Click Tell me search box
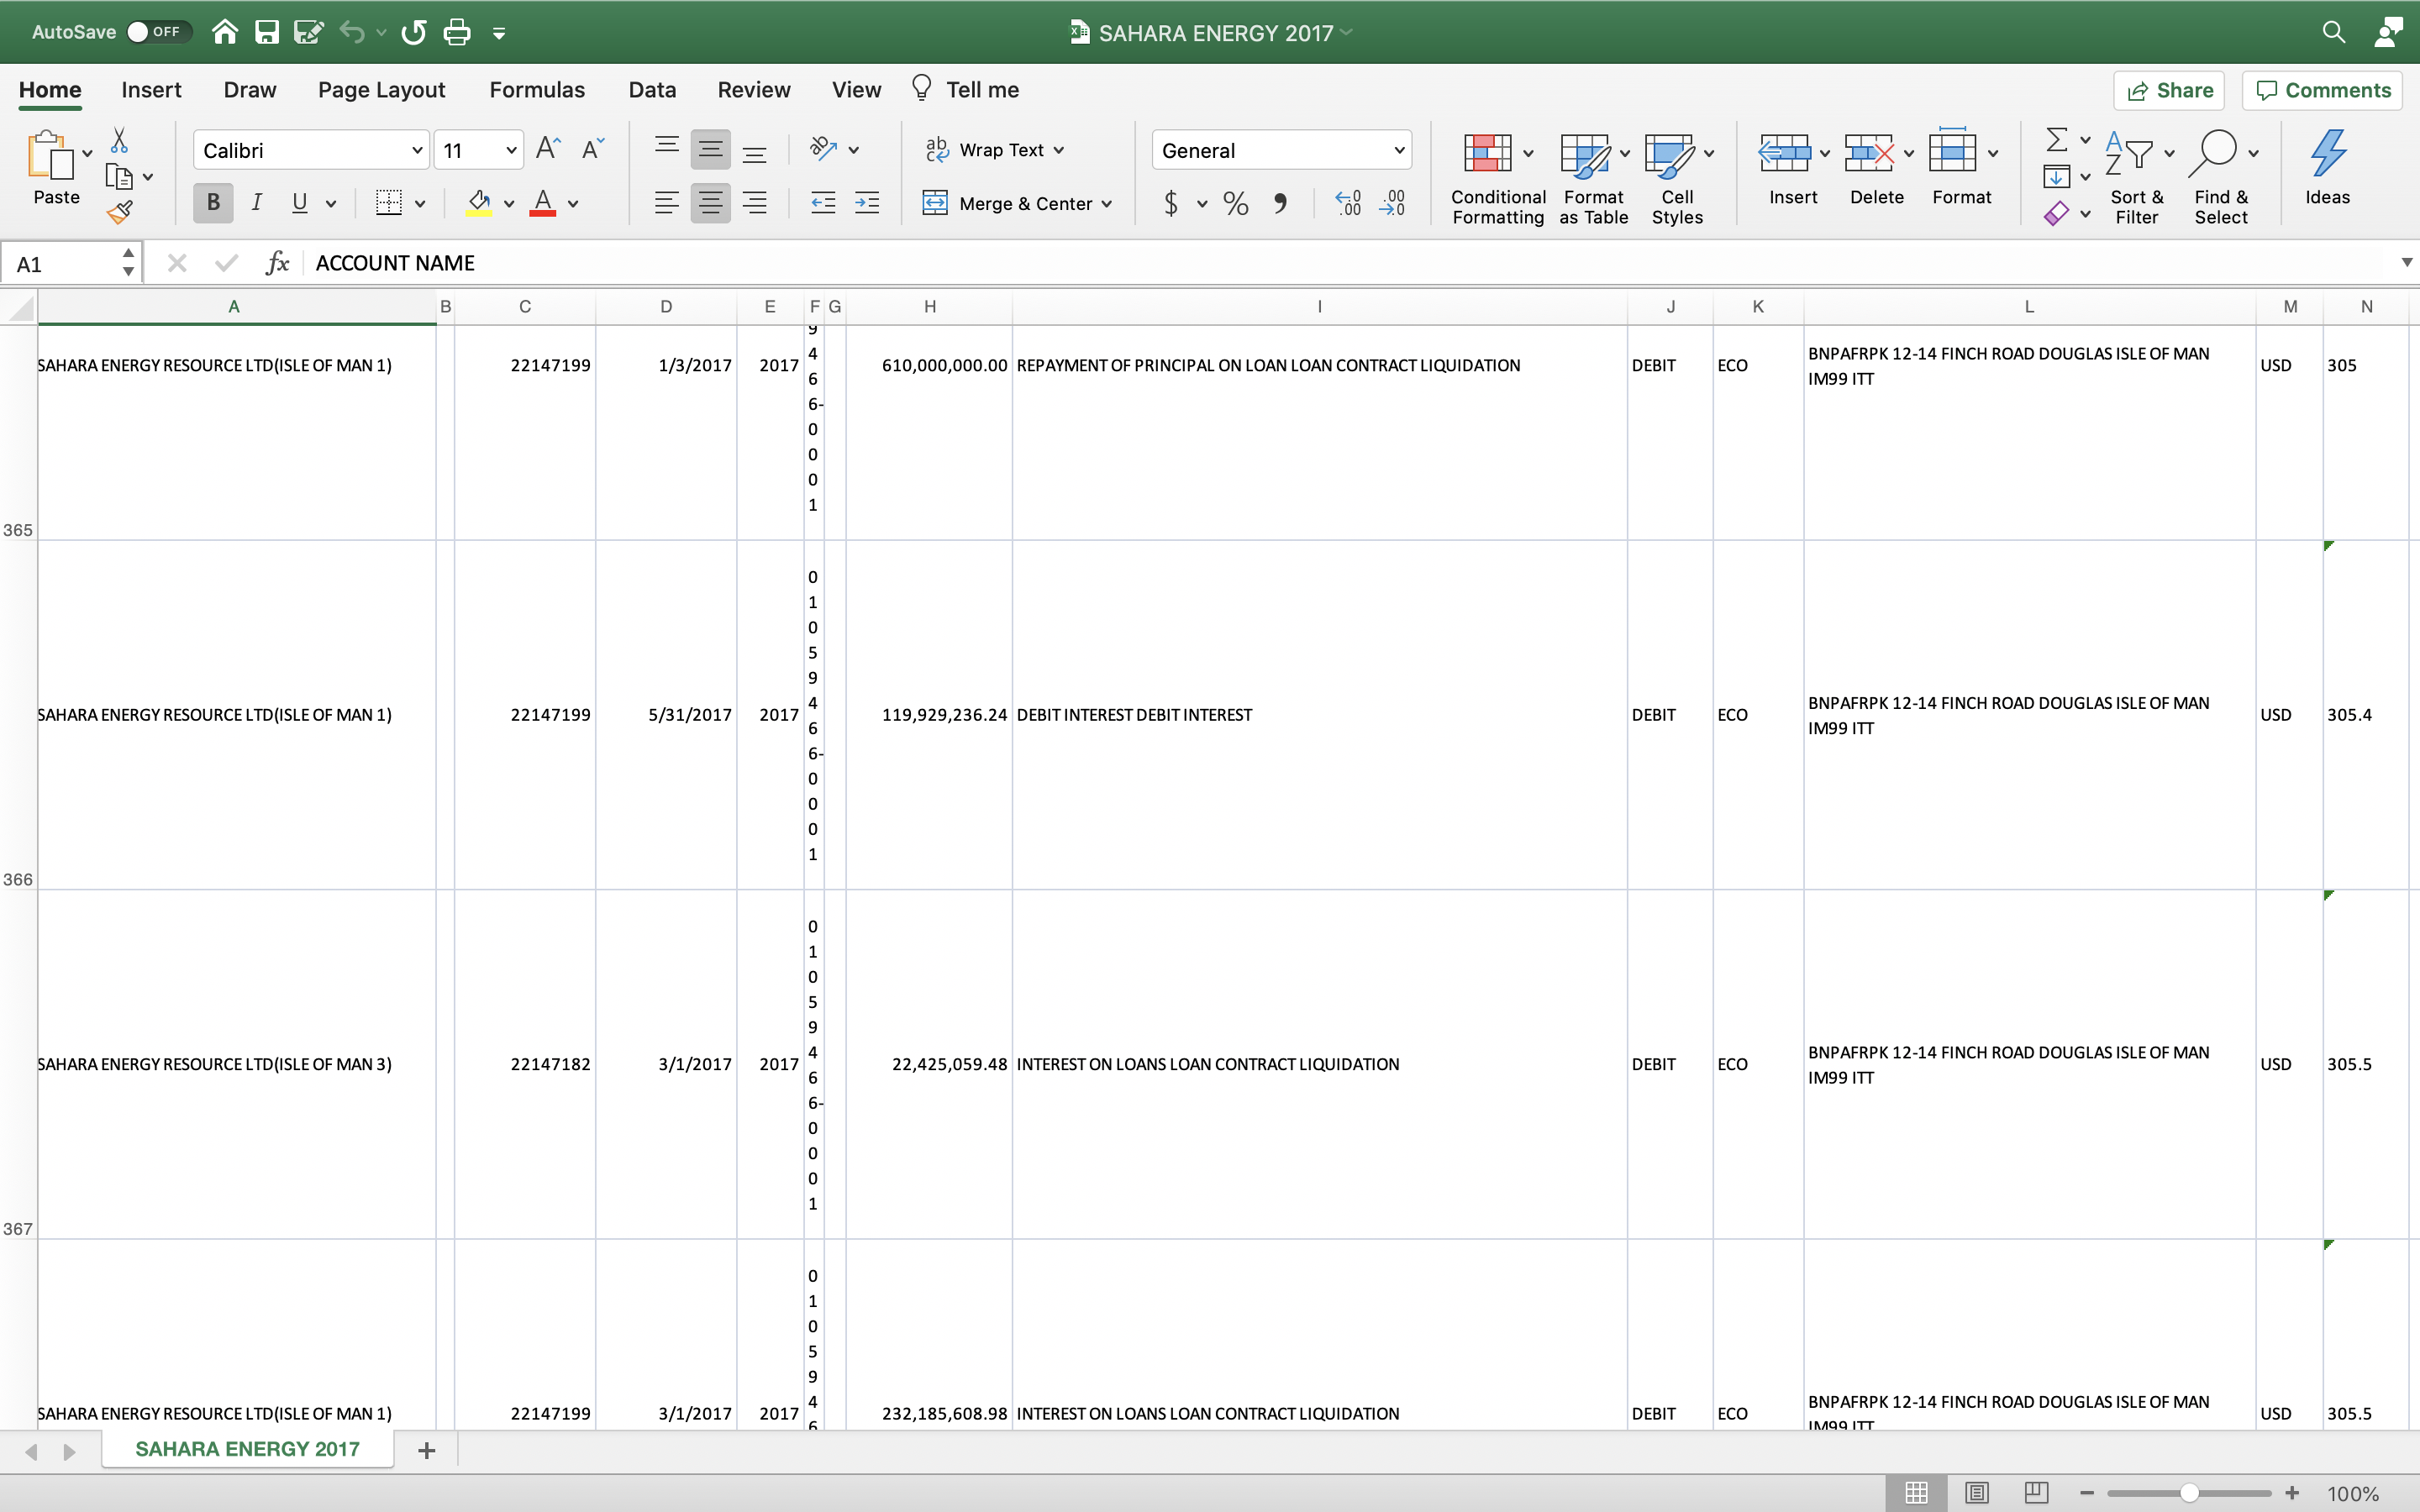Image resolution: width=2420 pixels, height=1512 pixels. pos(965,90)
